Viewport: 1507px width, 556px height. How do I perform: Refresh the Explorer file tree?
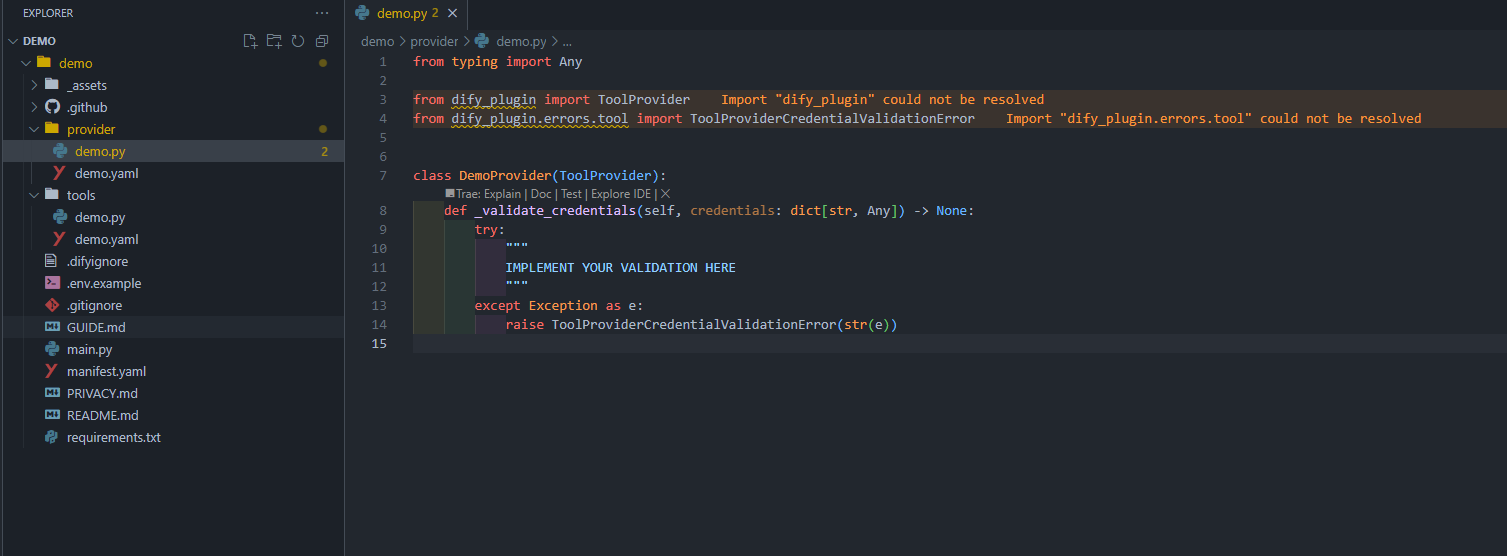click(x=298, y=41)
